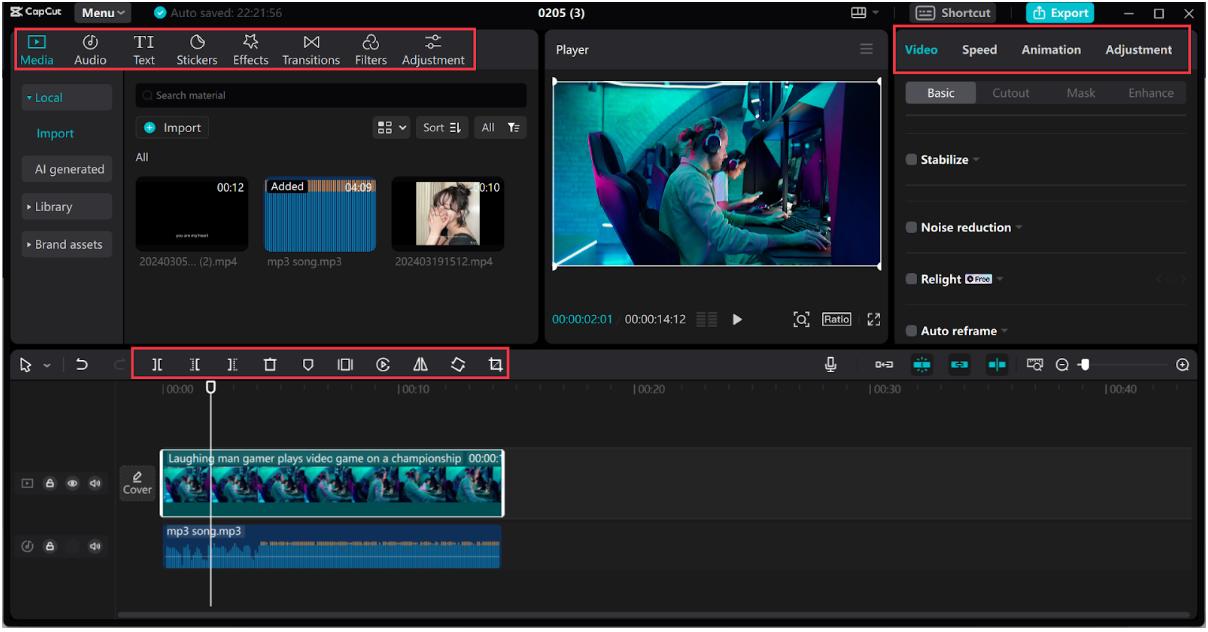Toggle clip linkage in timeline toolbar
This screenshot has height=632, width=1208.
pos(959,365)
